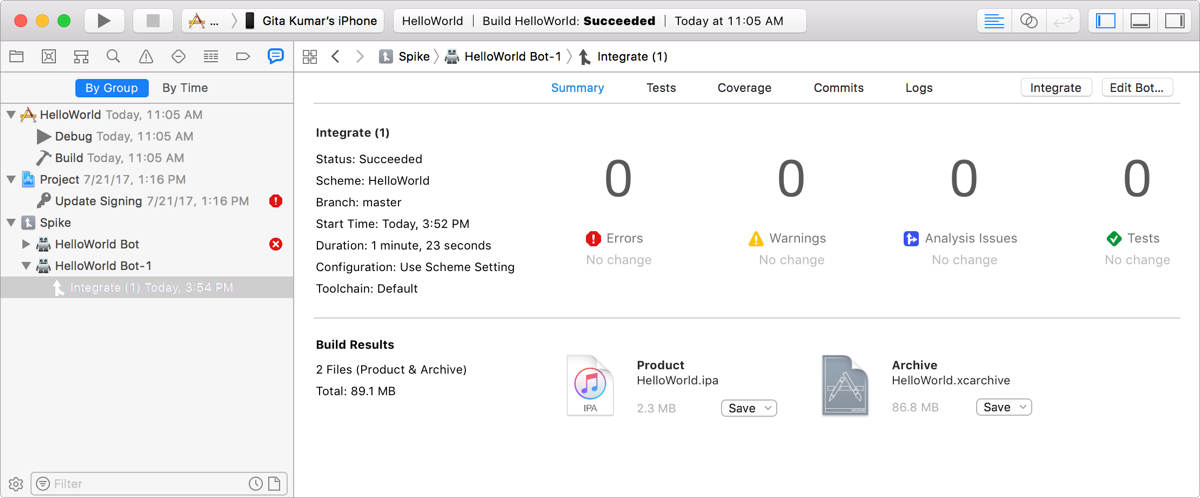The width and height of the screenshot is (1200, 498).
Task: Open the Find navigator magnifier icon
Action: [113, 57]
